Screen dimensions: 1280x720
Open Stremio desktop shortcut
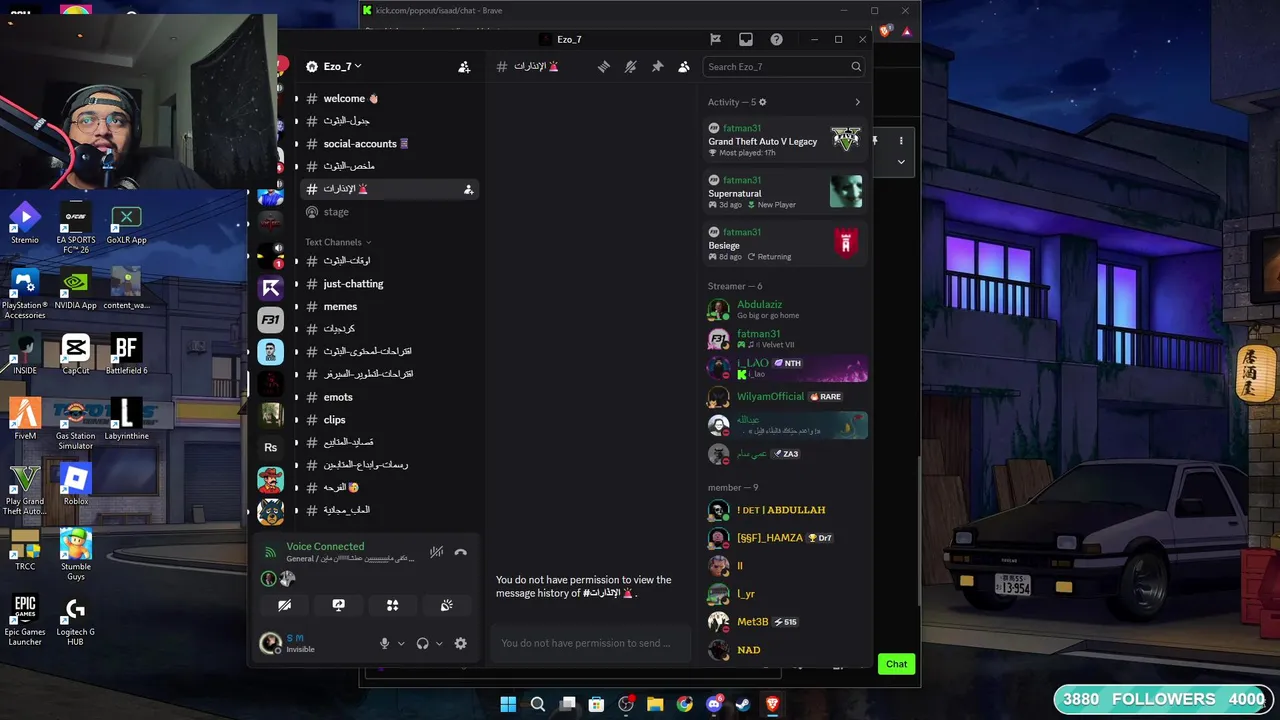25,223
